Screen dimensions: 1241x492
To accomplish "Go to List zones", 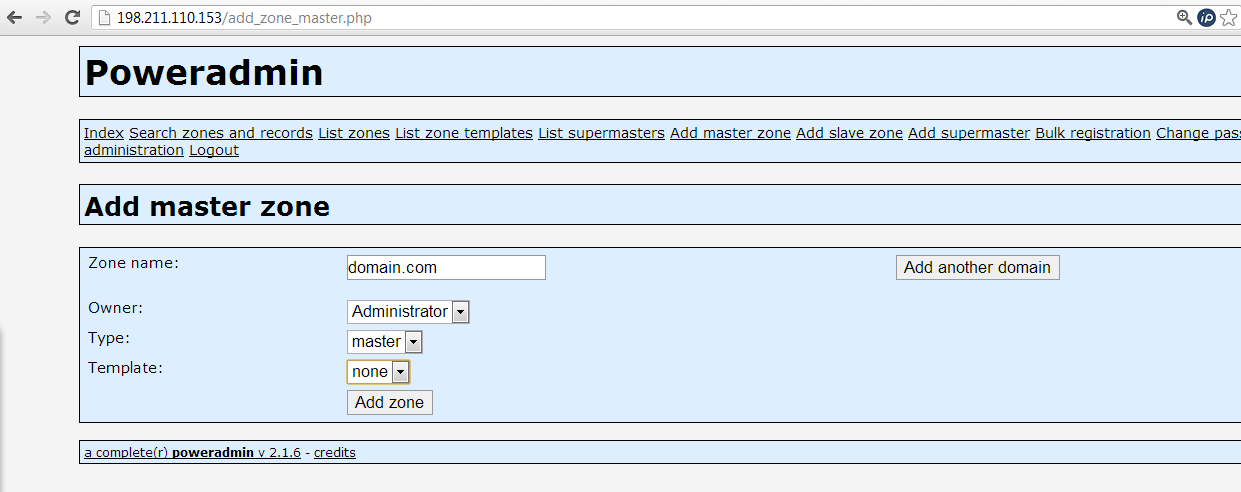I will (x=354, y=133).
